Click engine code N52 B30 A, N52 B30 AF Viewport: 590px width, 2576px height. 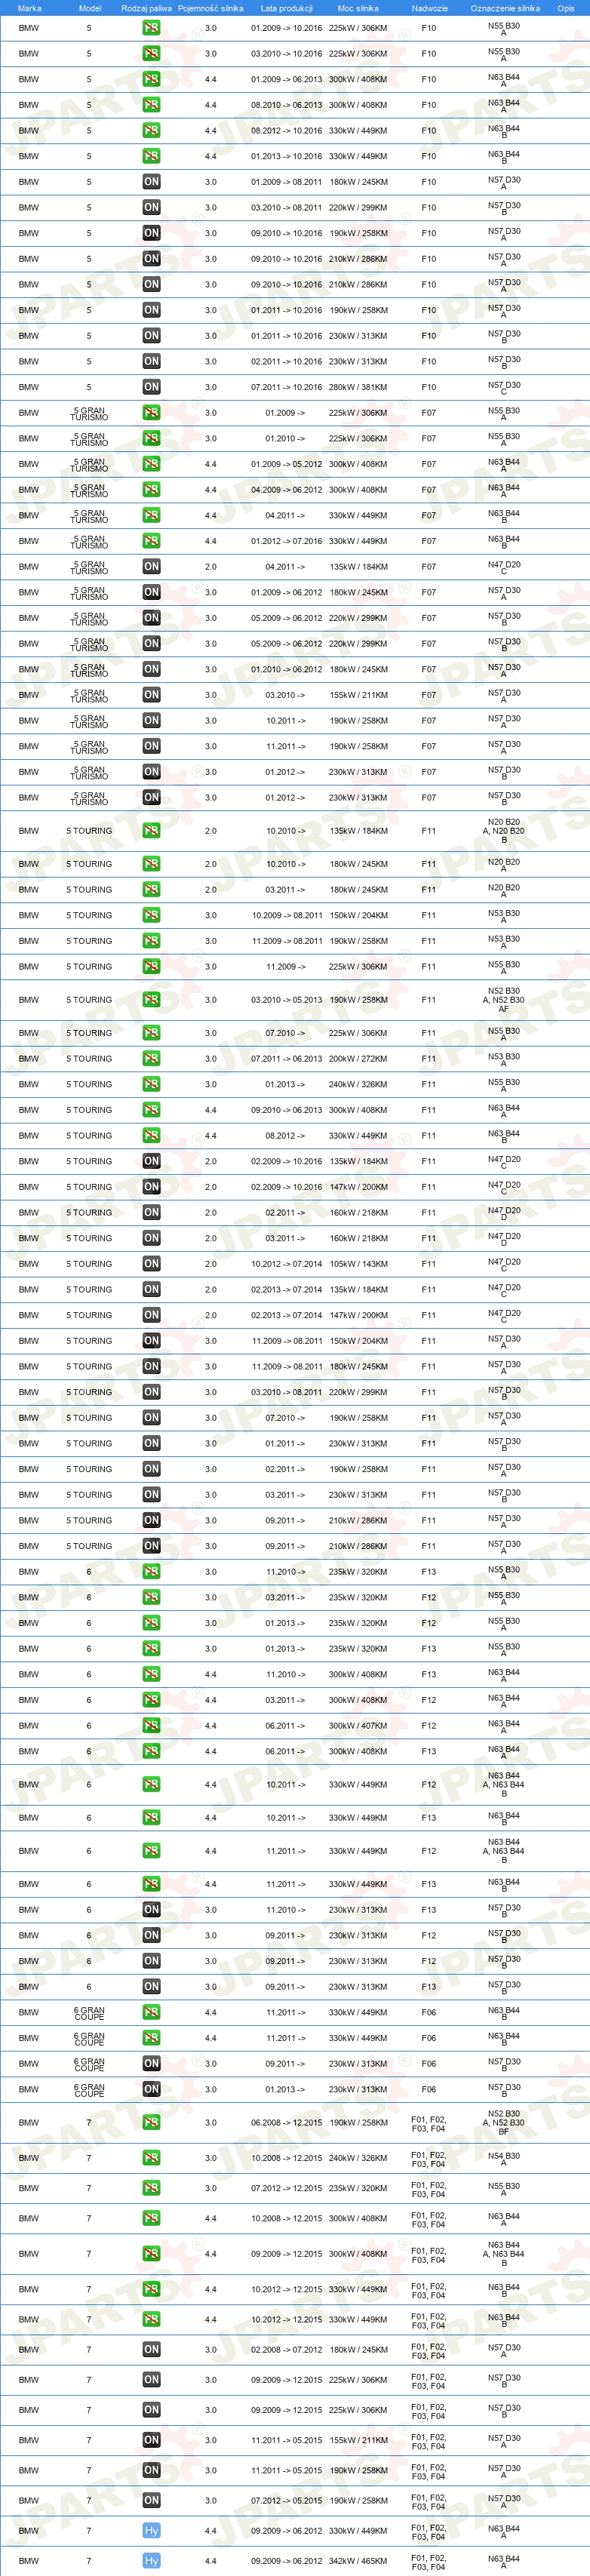504,1000
